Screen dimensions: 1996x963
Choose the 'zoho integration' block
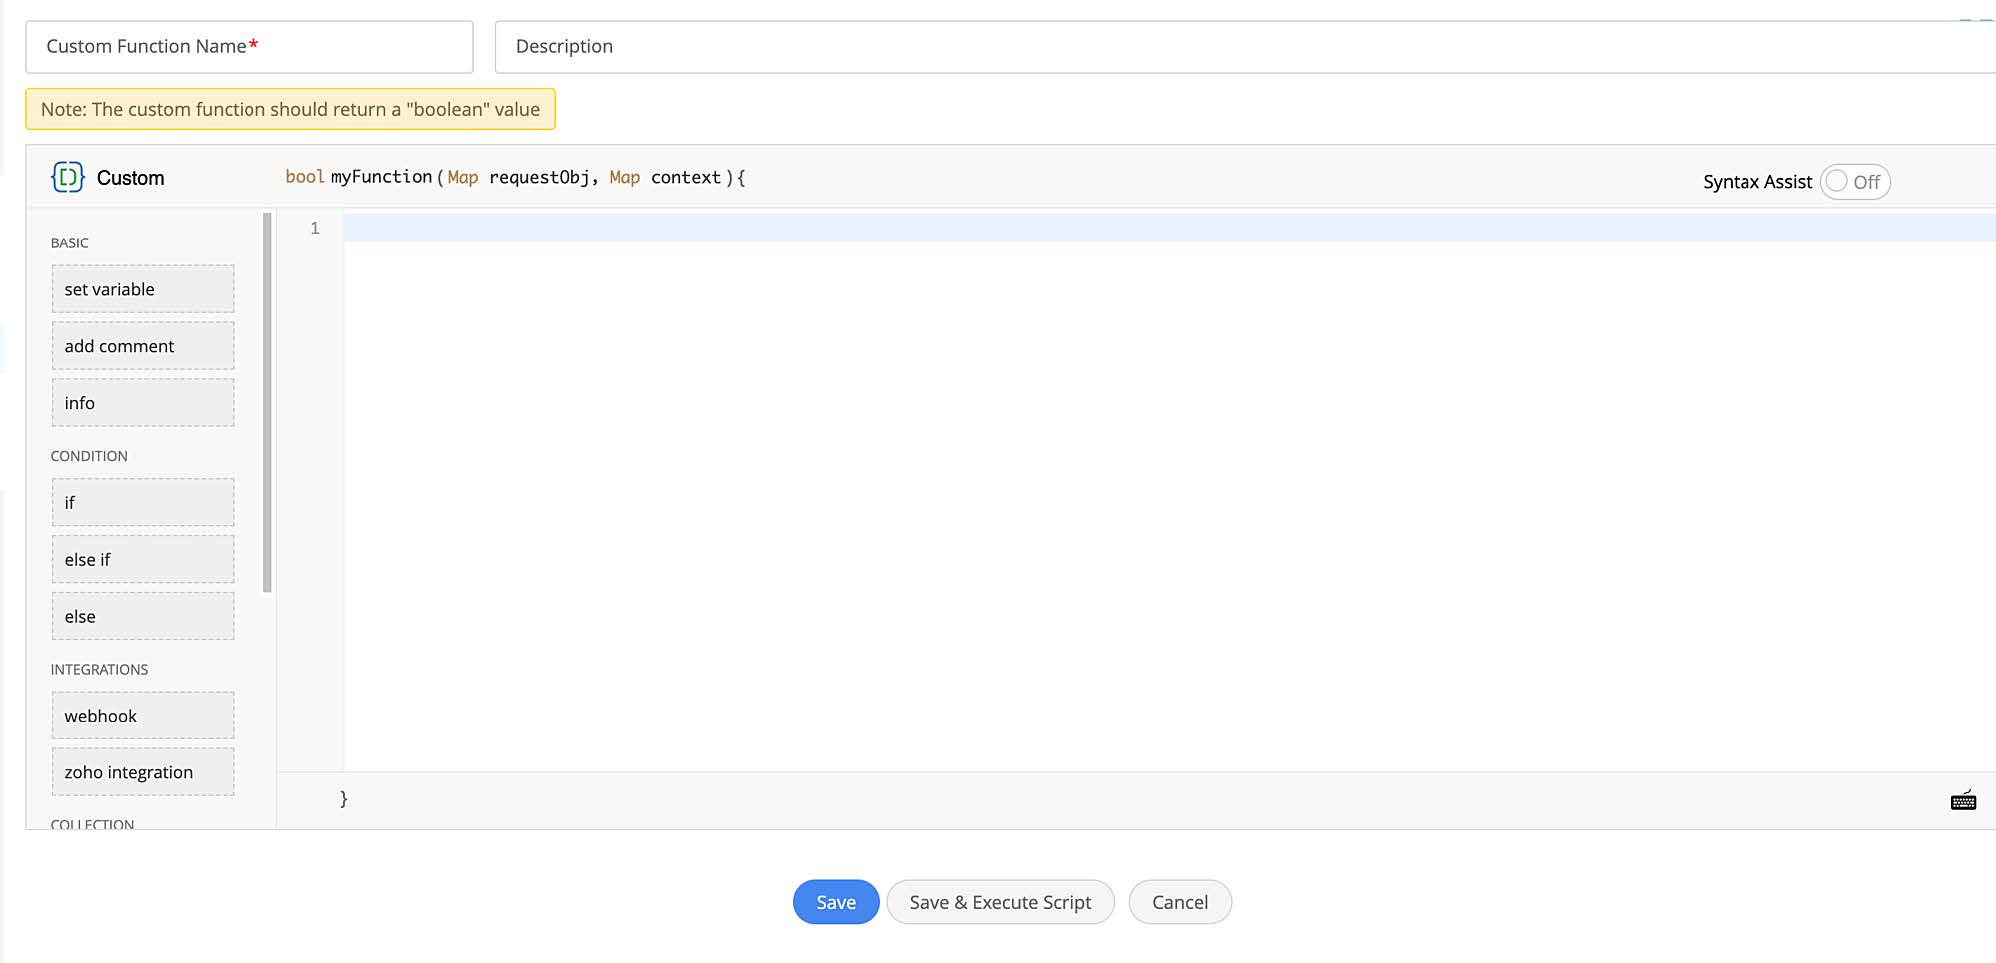click(143, 772)
